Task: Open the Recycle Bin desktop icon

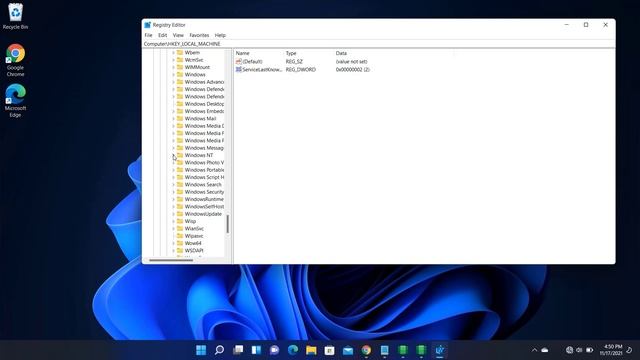Action: (x=15, y=16)
